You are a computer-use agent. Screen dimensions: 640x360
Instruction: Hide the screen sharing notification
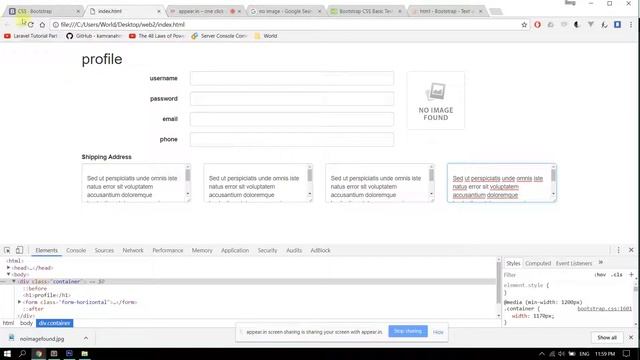coord(438,332)
